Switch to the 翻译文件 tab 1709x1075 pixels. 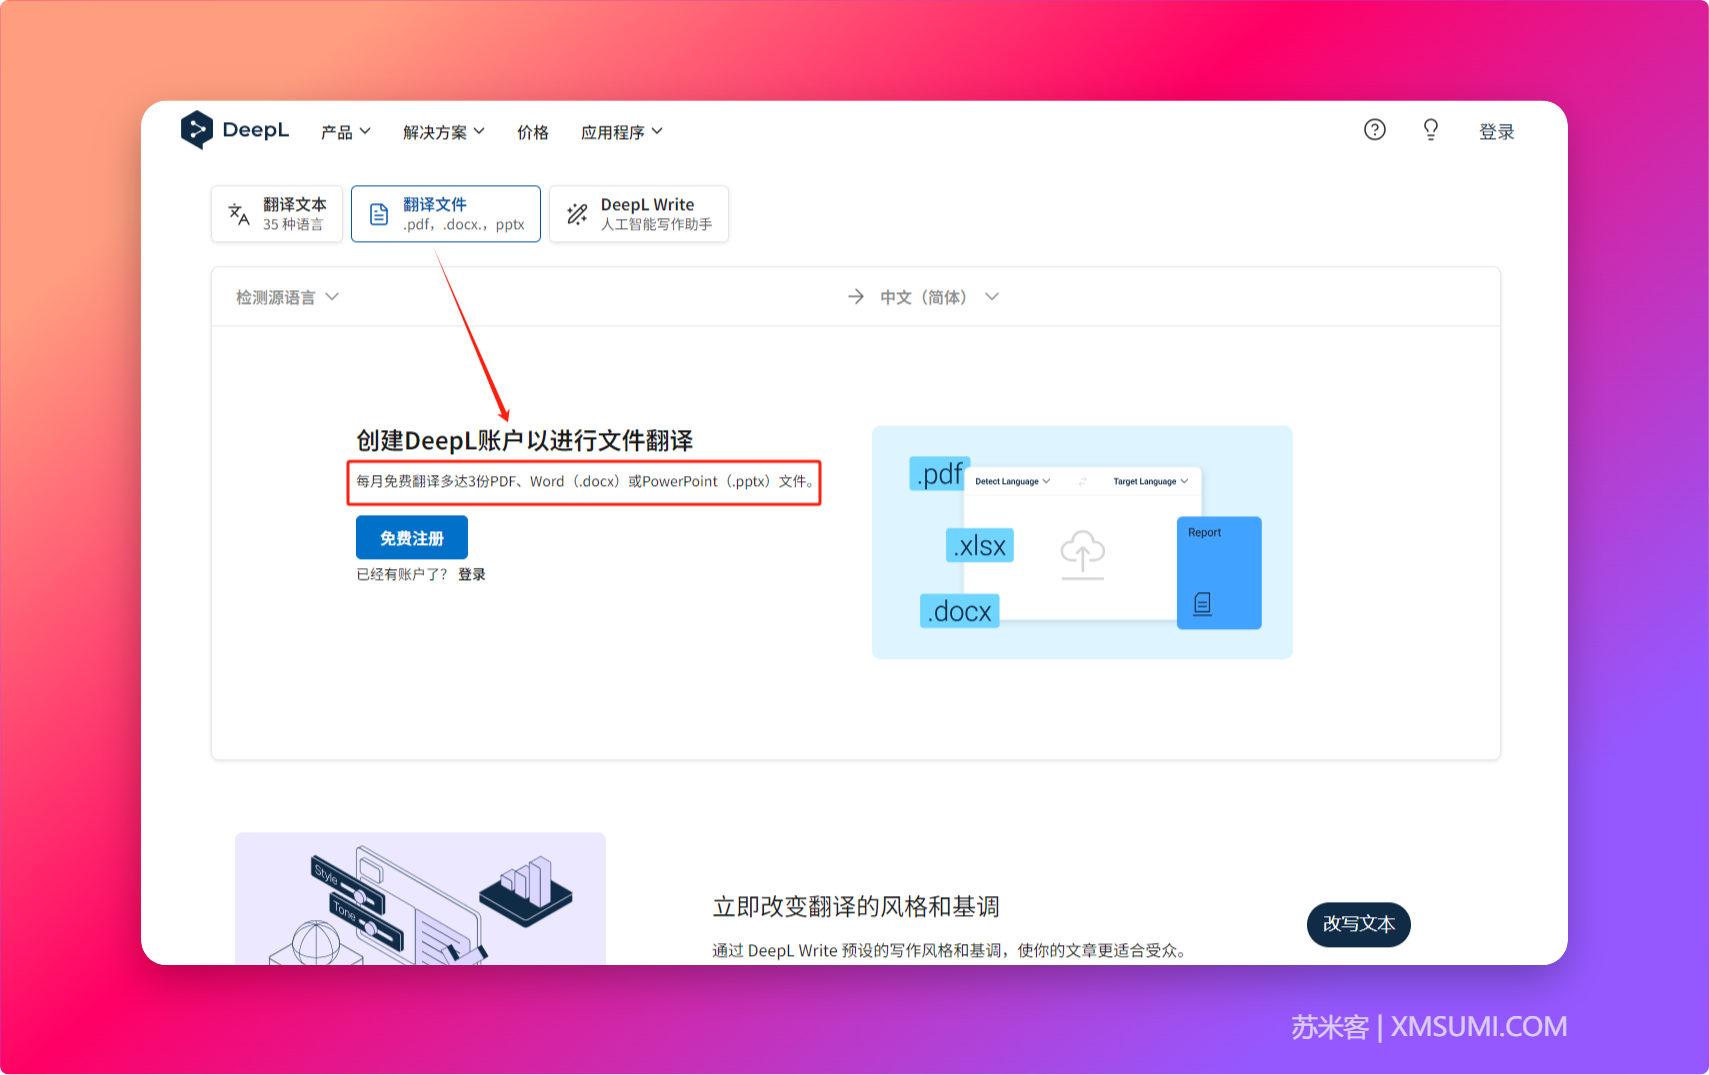click(x=446, y=214)
